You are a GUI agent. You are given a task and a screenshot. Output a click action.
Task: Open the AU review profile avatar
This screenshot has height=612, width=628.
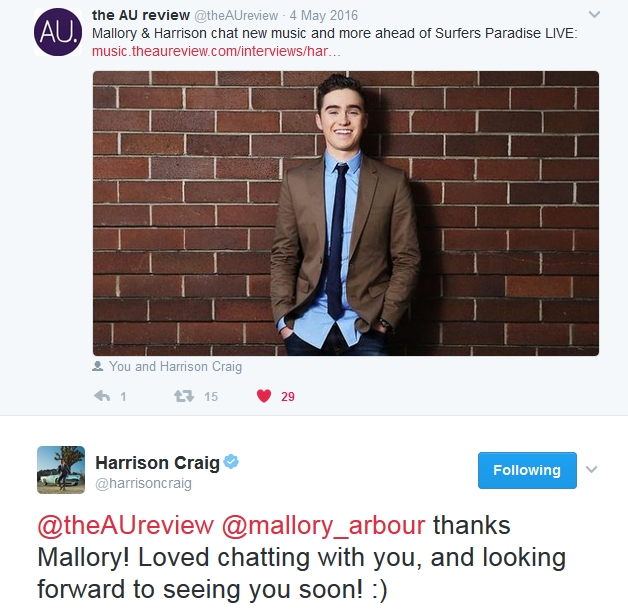[x=58, y=32]
